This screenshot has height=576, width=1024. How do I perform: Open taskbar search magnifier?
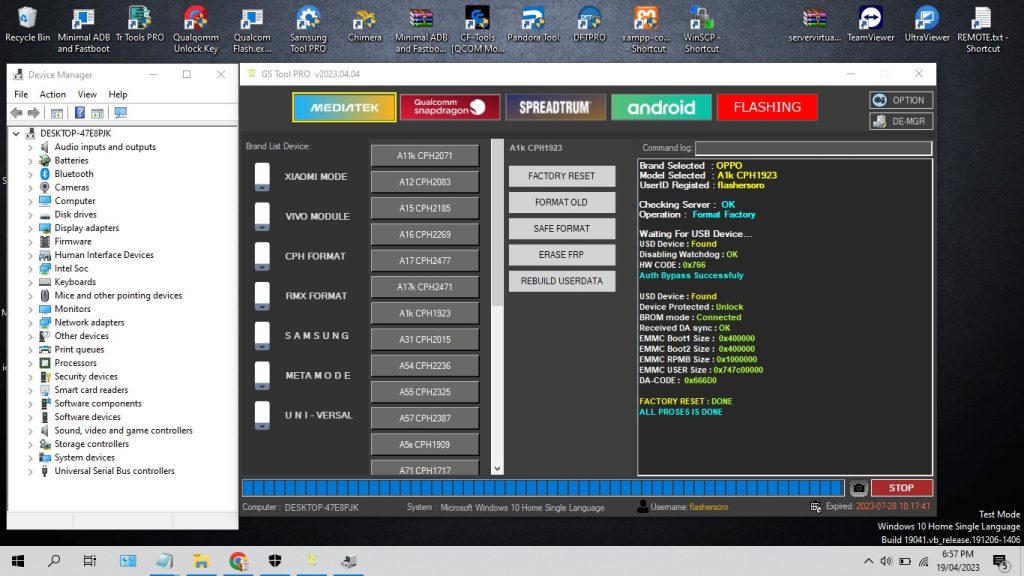(54, 561)
